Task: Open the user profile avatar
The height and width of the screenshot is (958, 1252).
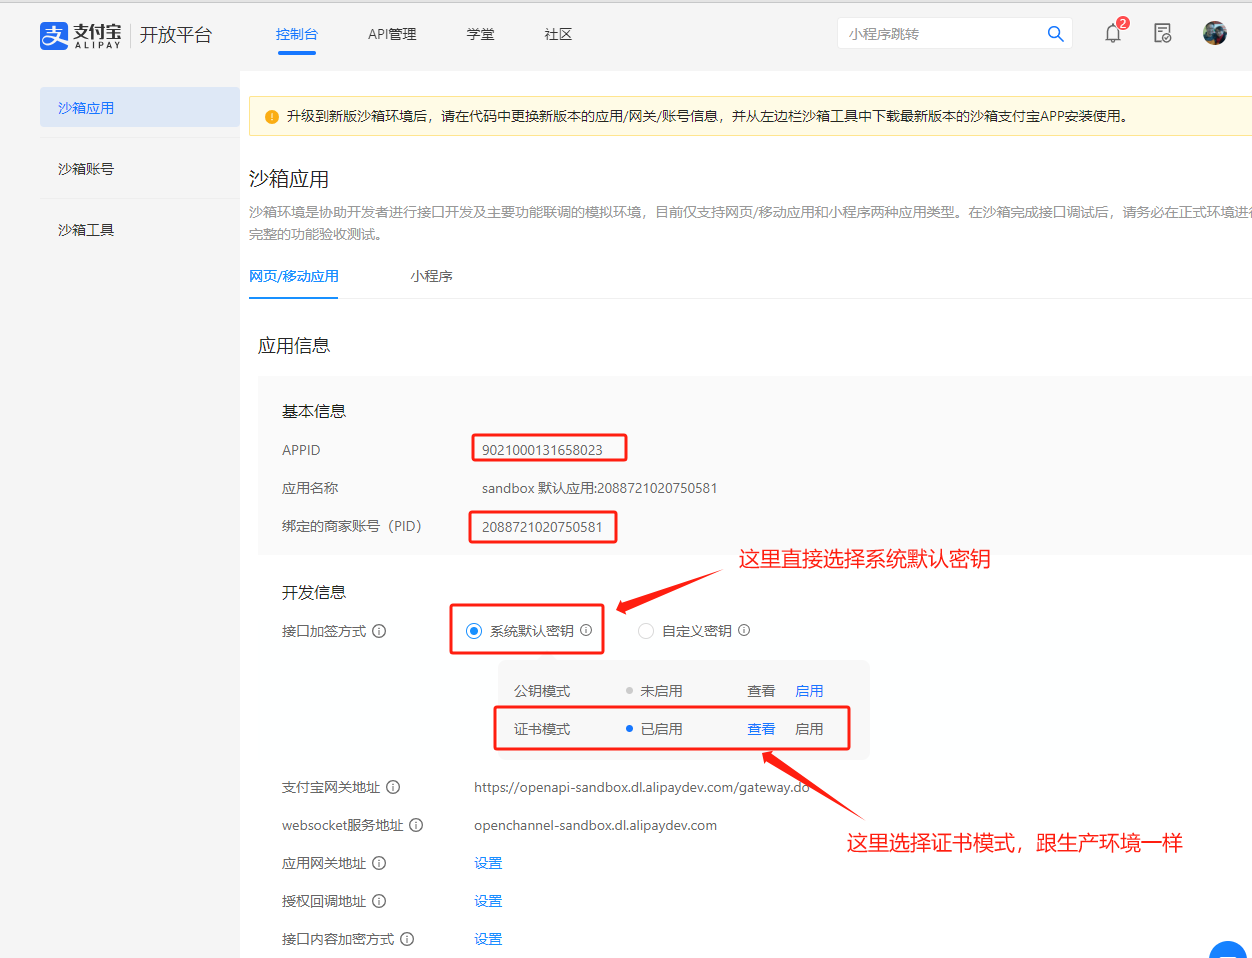Action: 1214,33
